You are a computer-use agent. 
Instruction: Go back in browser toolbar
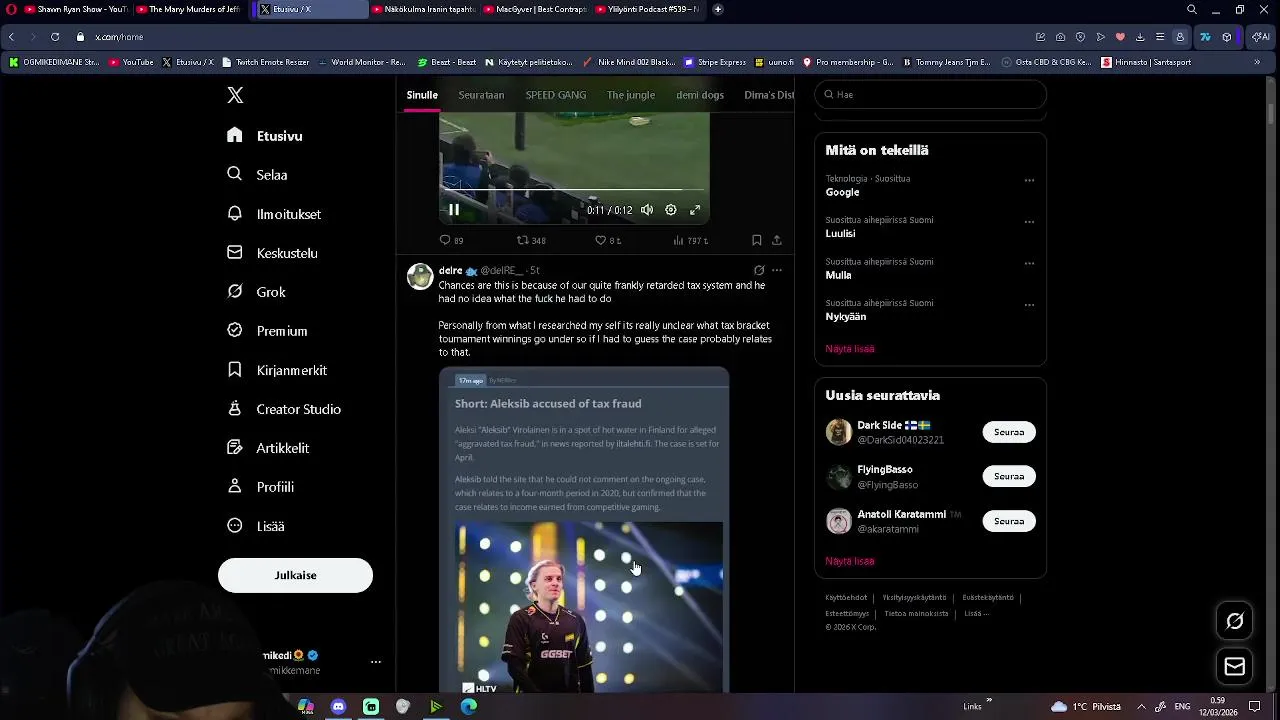click(11, 37)
